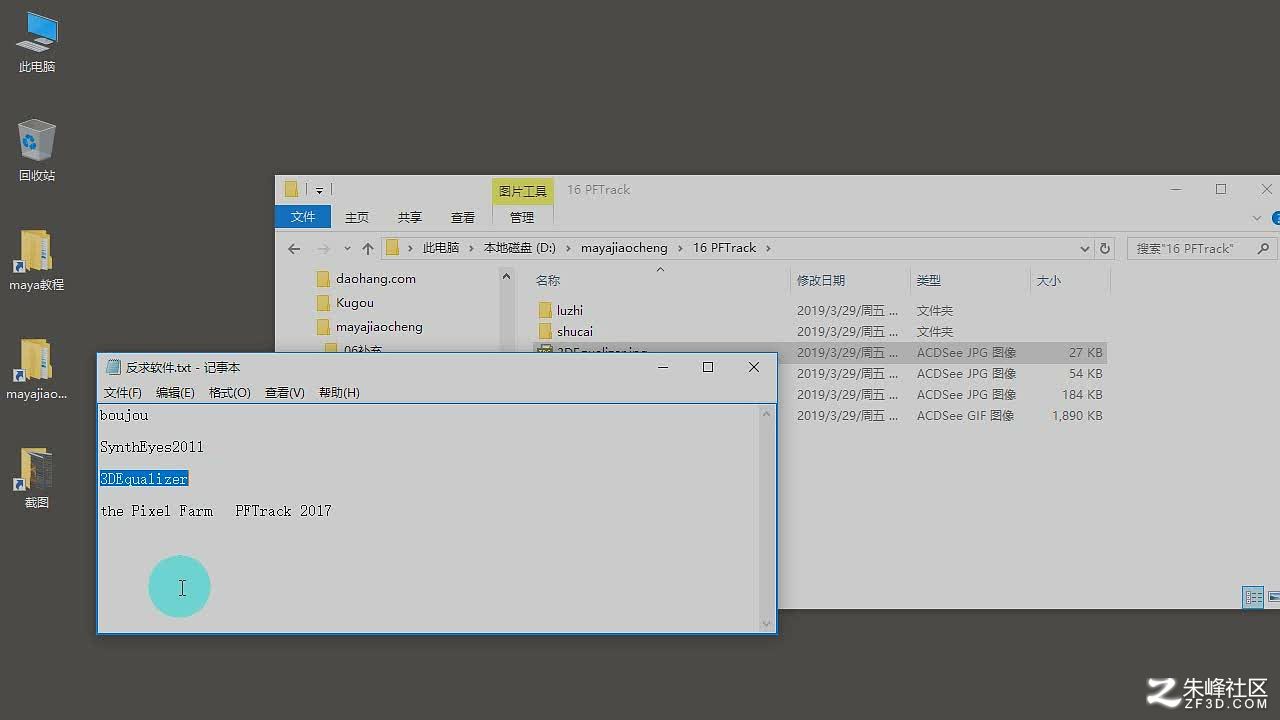Expand the chevron after mayajiaocheng in path

tap(681, 248)
